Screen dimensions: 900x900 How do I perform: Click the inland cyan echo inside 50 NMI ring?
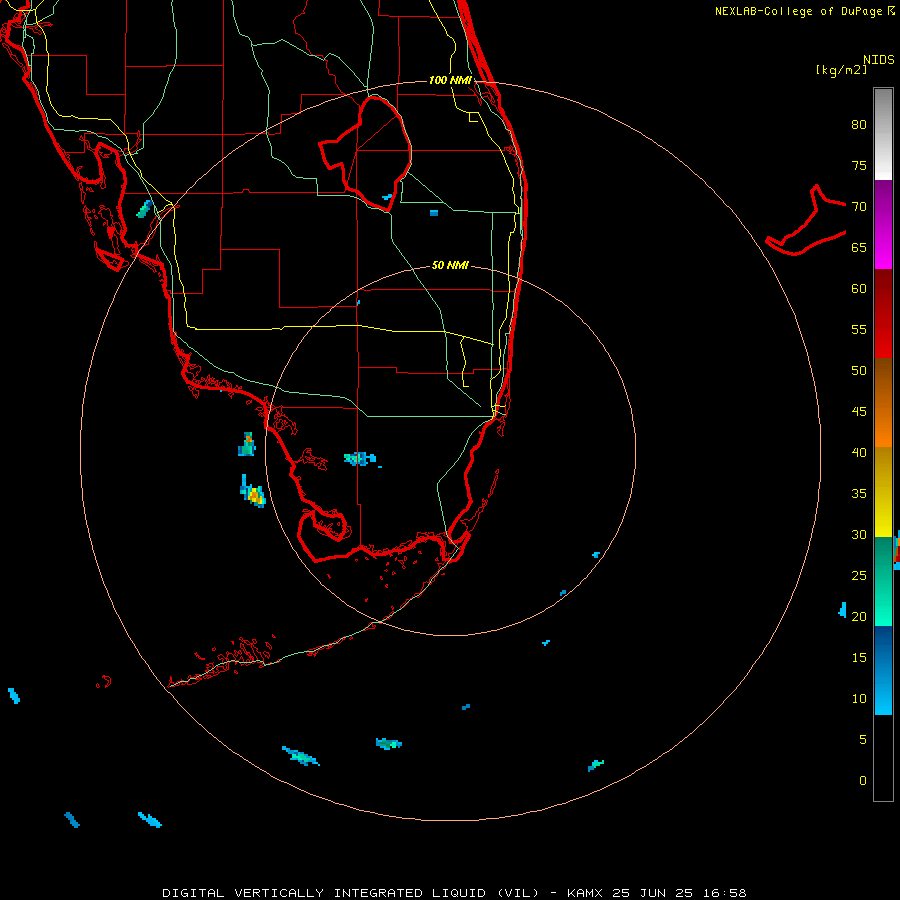[360, 459]
